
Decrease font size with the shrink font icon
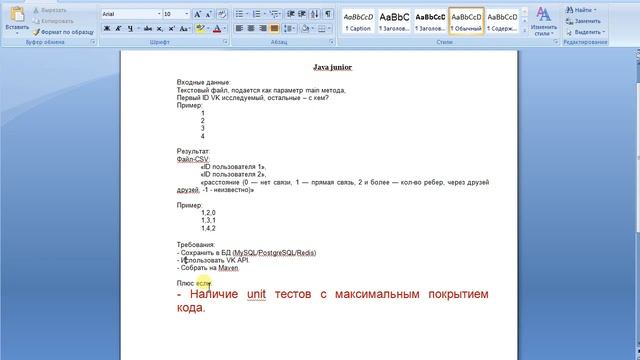(209, 14)
